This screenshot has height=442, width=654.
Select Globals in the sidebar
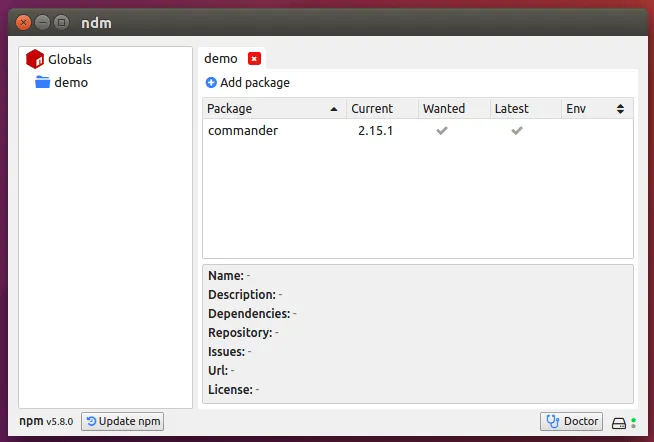pos(69,59)
